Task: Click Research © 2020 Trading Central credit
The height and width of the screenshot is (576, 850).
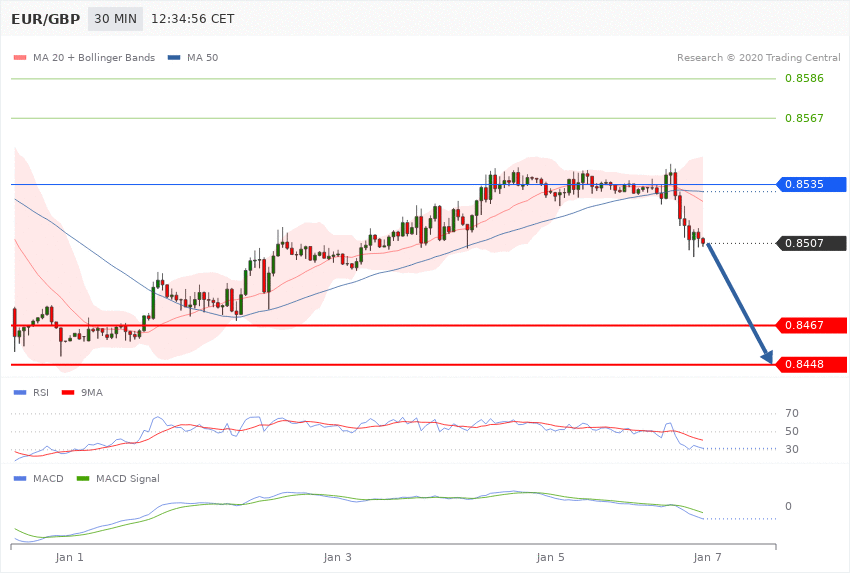Action: coord(758,57)
